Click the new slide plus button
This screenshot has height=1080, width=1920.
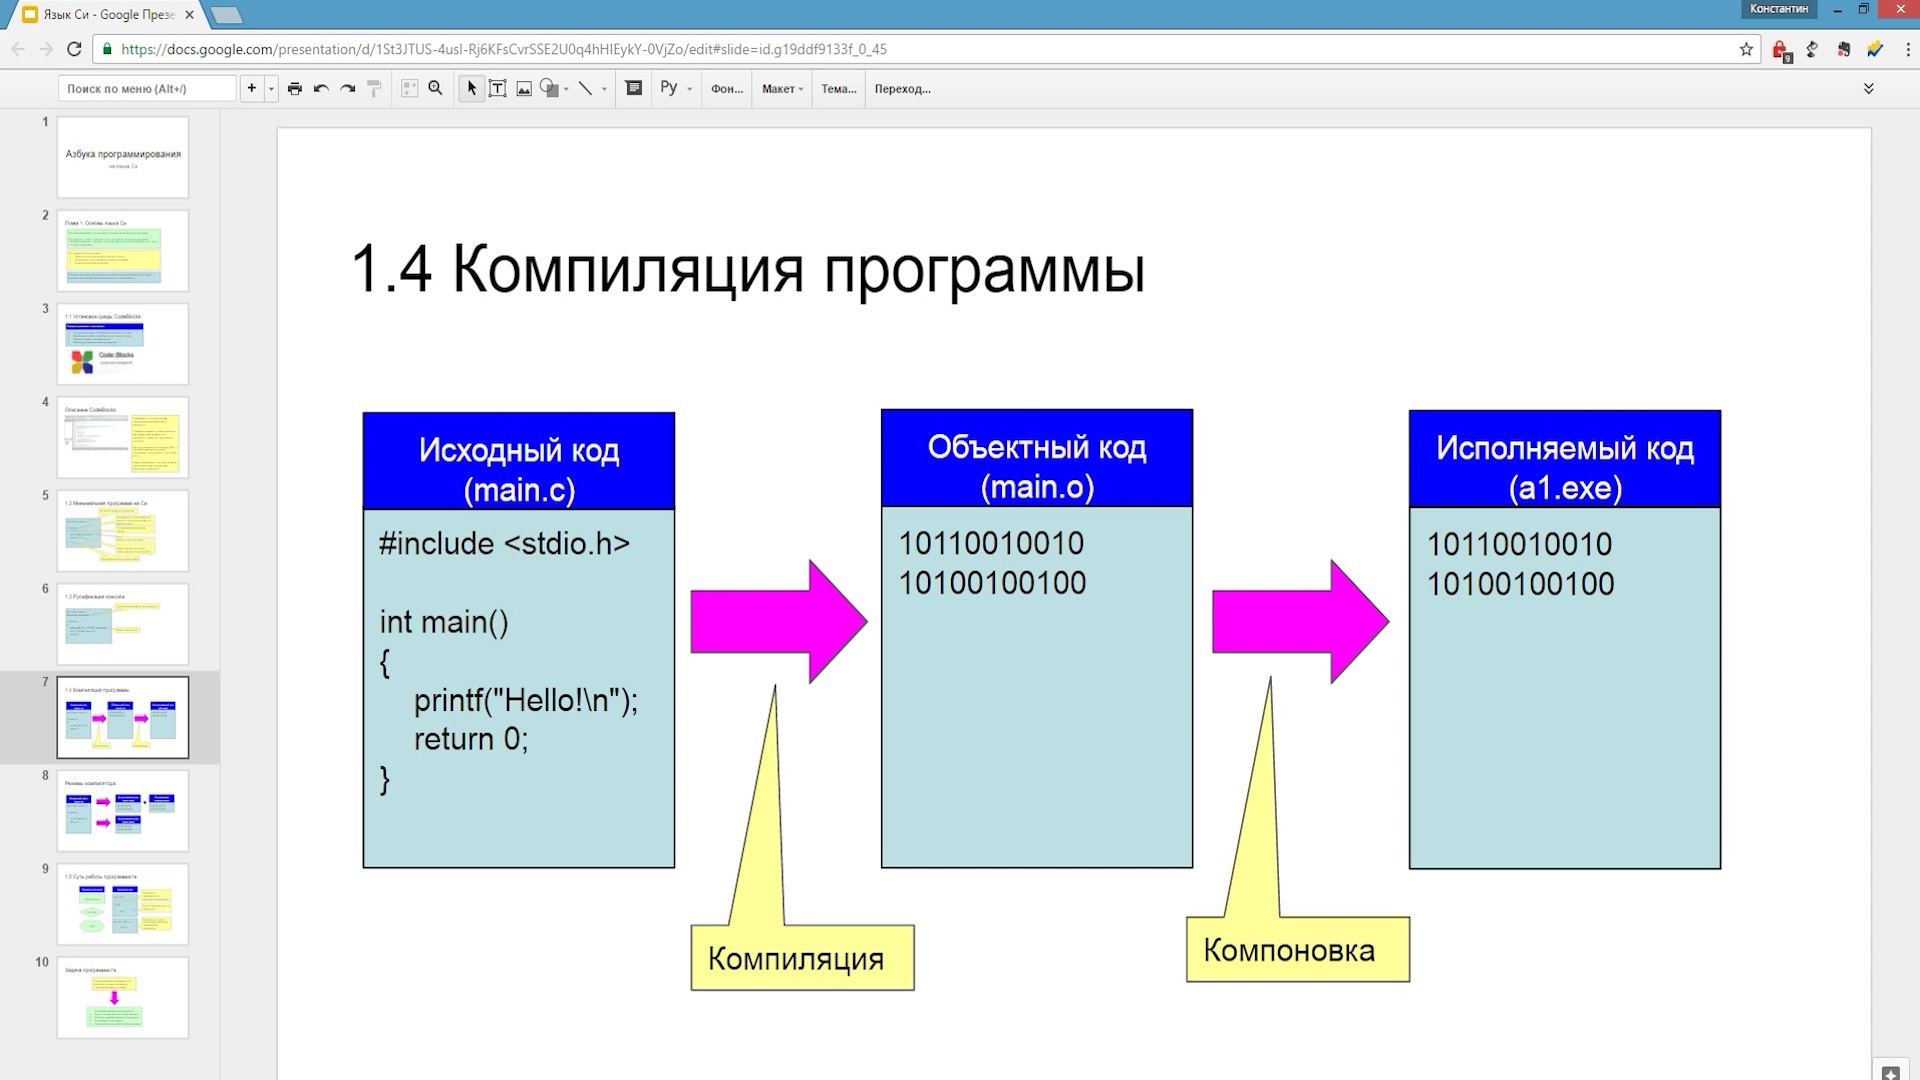click(x=251, y=88)
